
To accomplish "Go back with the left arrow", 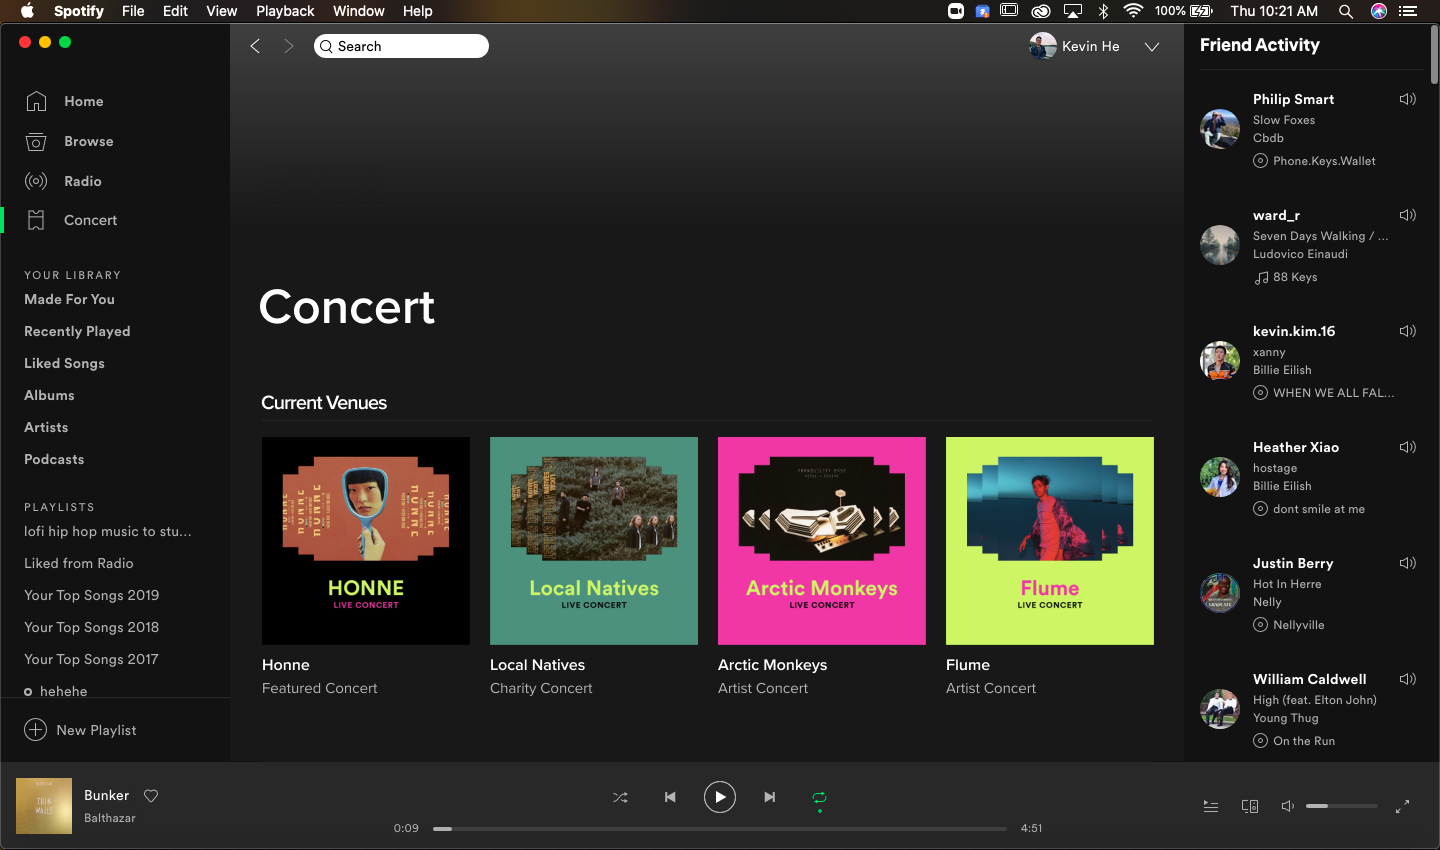I will pyautogui.click(x=255, y=46).
